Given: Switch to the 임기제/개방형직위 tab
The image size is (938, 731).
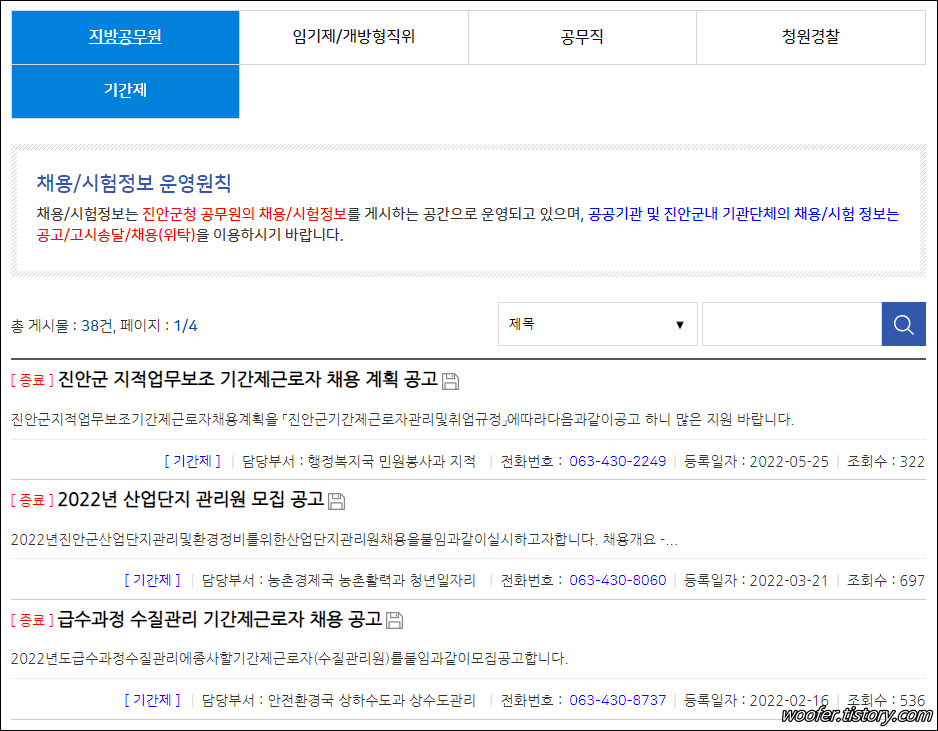Looking at the screenshot, I should coord(354,37).
